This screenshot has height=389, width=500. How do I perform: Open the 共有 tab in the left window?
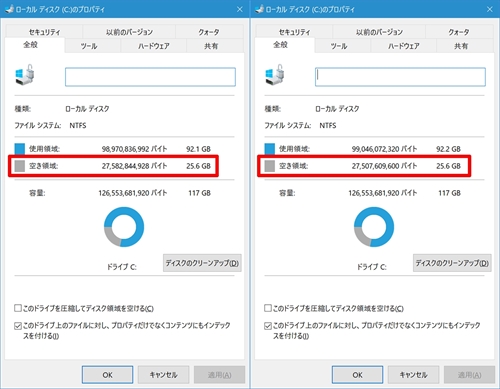(x=211, y=46)
